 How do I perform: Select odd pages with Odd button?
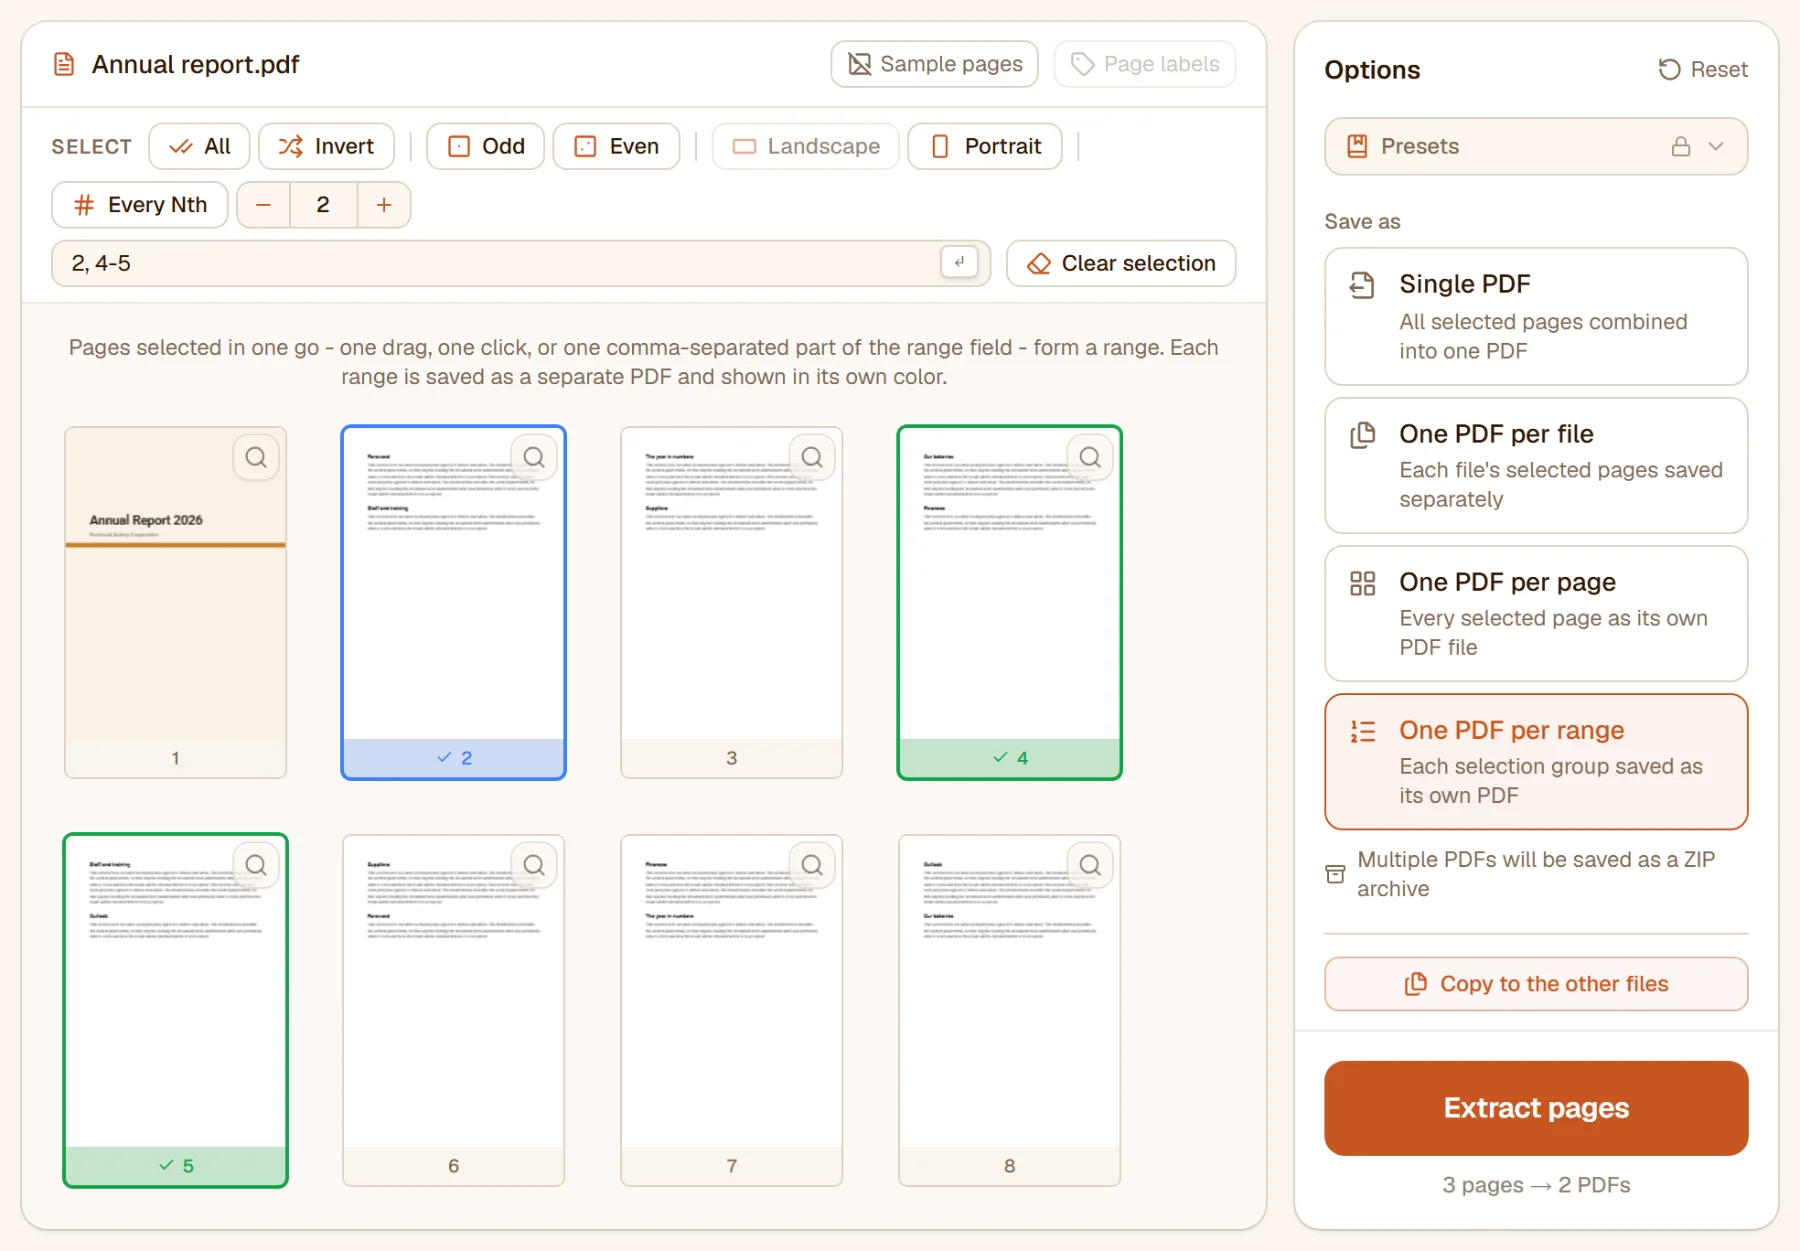click(x=486, y=146)
